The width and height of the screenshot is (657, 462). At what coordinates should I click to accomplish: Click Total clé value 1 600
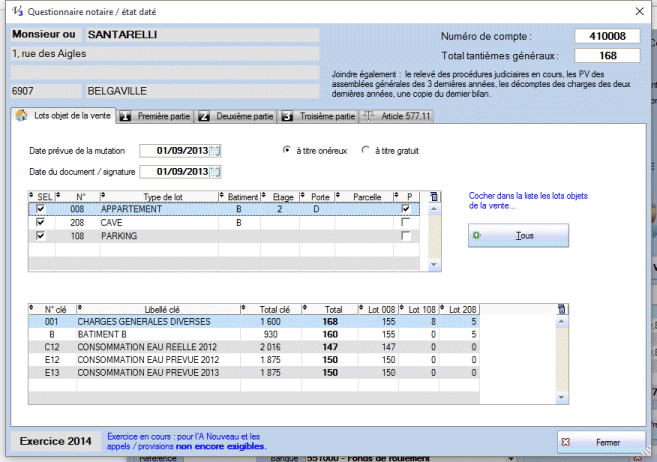click(x=270, y=322)
